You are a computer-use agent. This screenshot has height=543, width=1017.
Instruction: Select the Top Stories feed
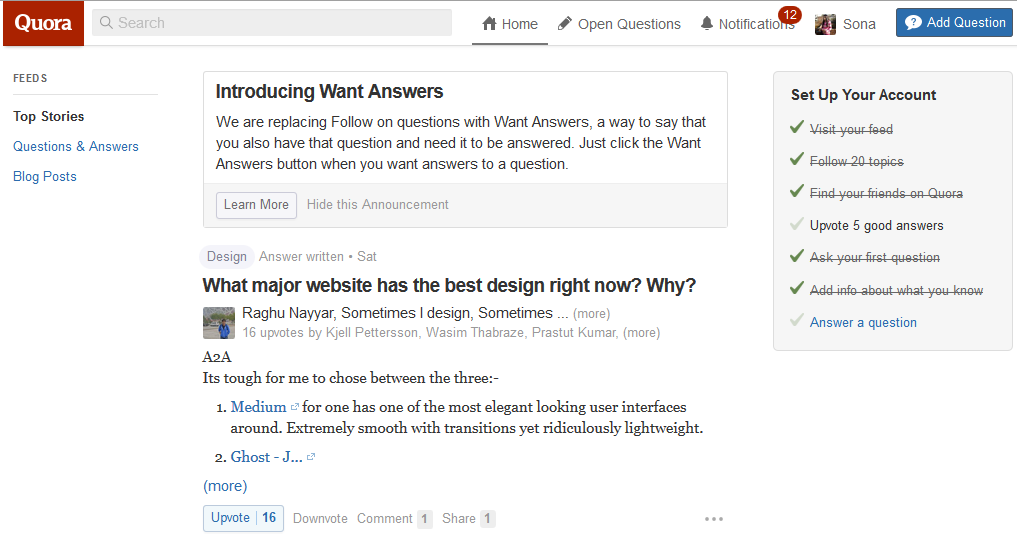click(49, 116)
